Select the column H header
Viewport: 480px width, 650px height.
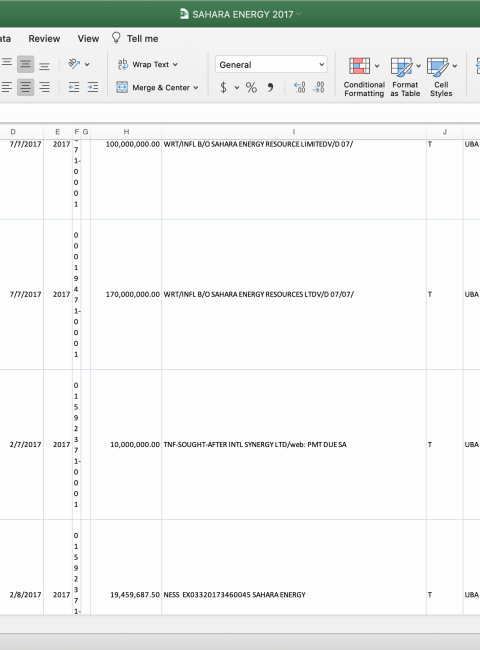coord(126,132)
